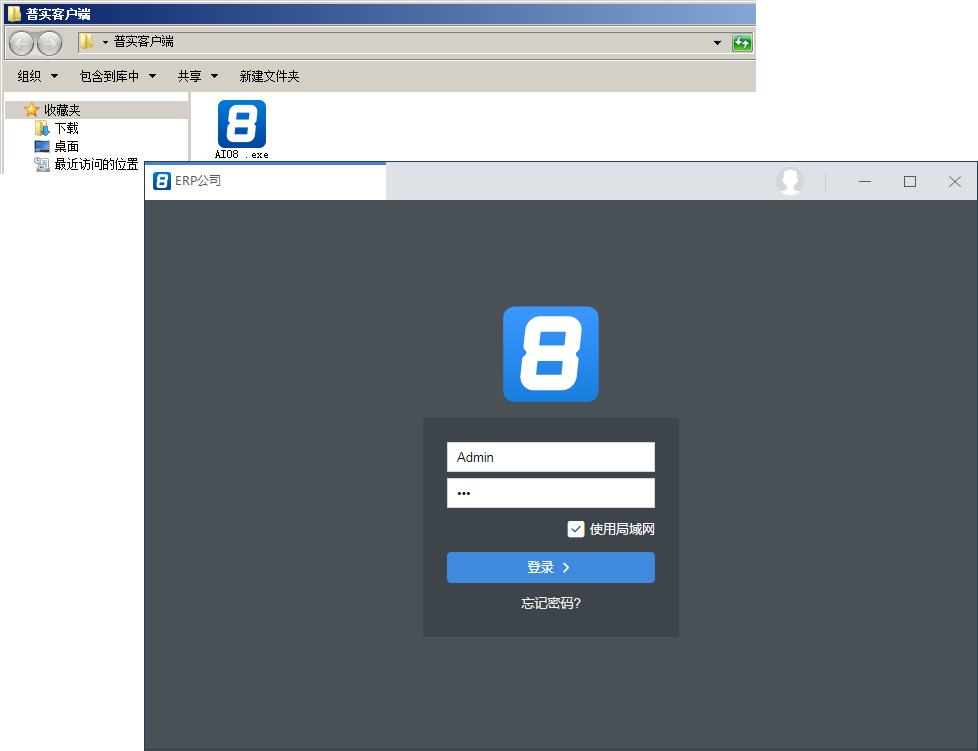The image size is (978, 751).
Task: Open the AIO8 .exe file icon
Action: click(x=242, y=125)
